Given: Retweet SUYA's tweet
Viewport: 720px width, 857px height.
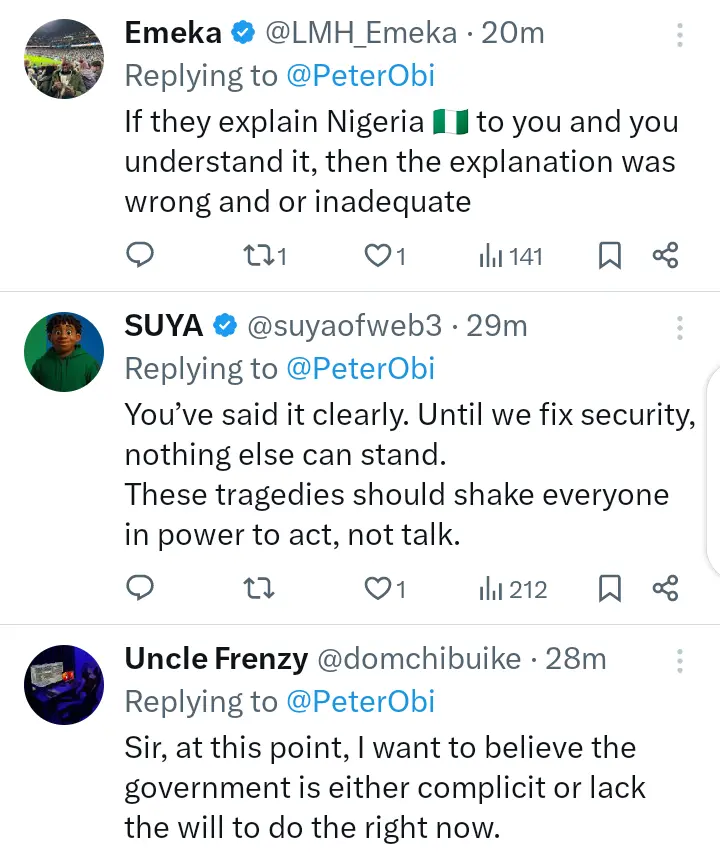Looking at the screenshot, I should (259, 588).
